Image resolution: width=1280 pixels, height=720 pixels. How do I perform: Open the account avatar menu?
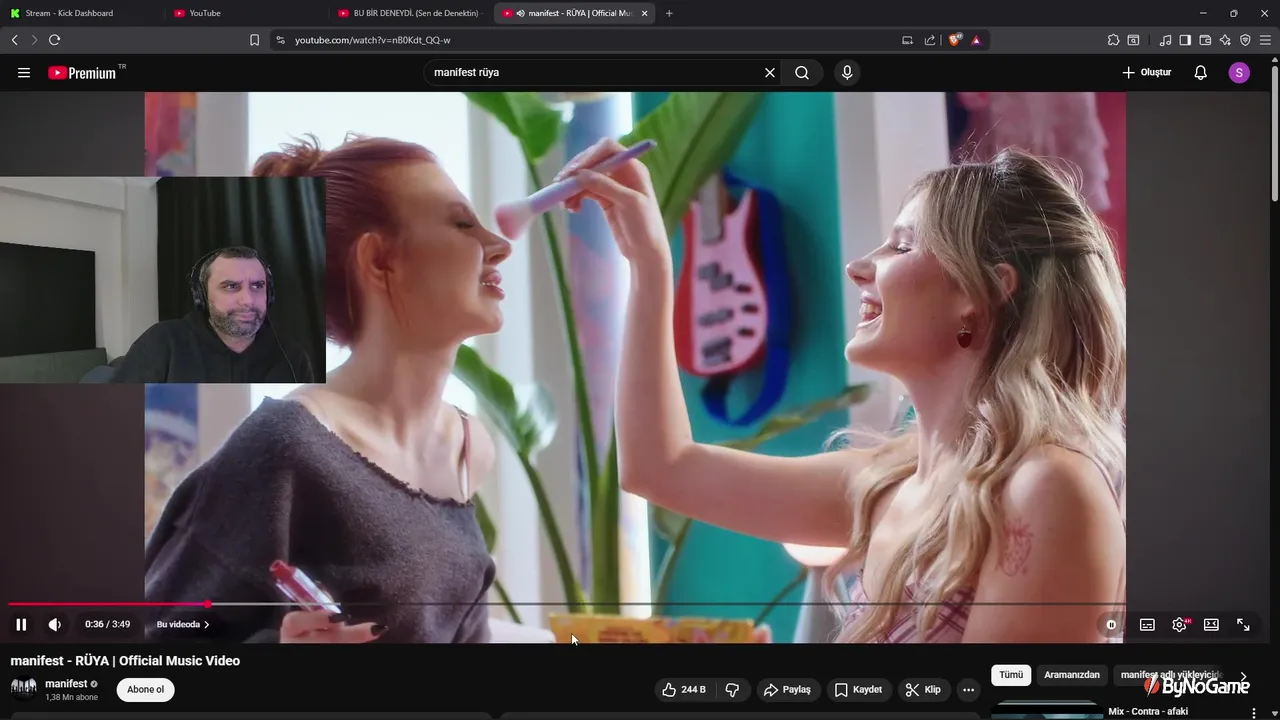coord(1239,73)
